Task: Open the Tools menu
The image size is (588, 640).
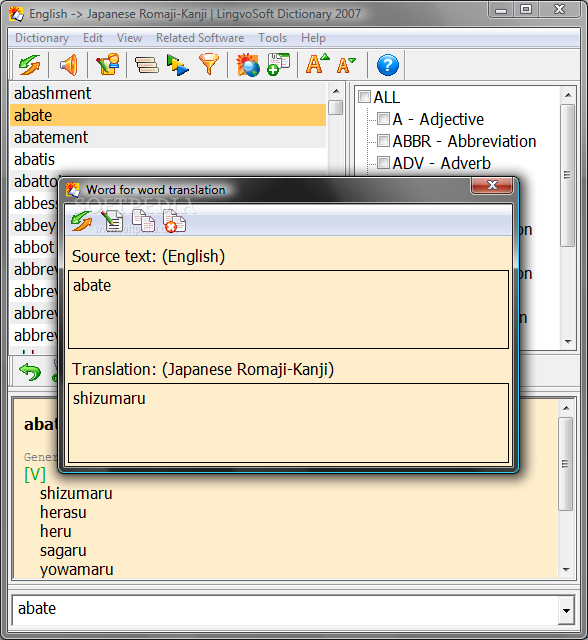Action: pyautogui.click(x=273, y=38)
